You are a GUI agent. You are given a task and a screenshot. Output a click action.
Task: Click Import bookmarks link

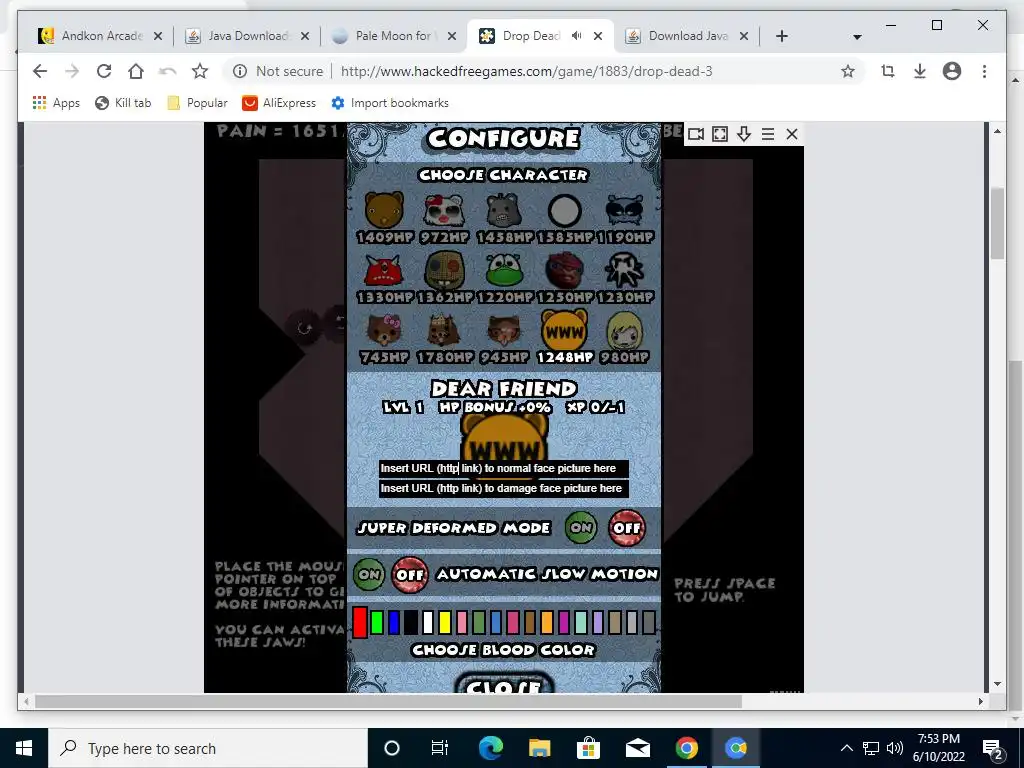pos(390,103)
